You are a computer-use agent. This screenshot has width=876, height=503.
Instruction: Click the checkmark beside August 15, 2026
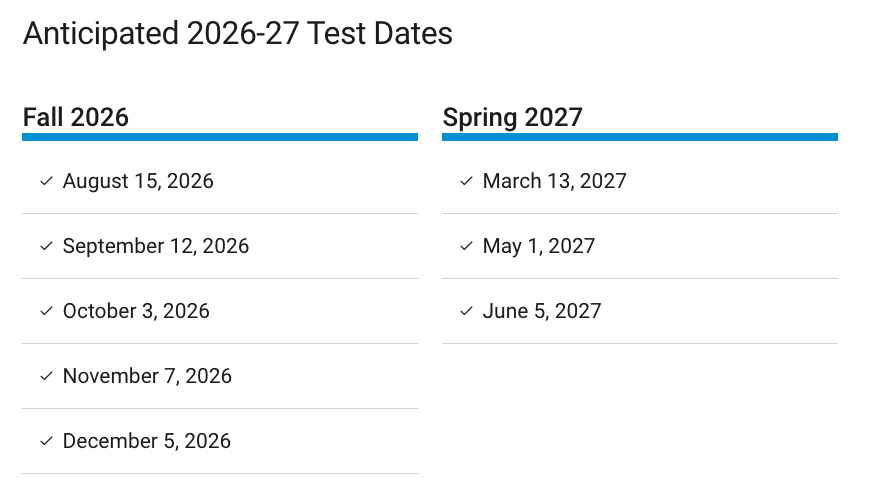pyautogui.click(x=46, y=181)
